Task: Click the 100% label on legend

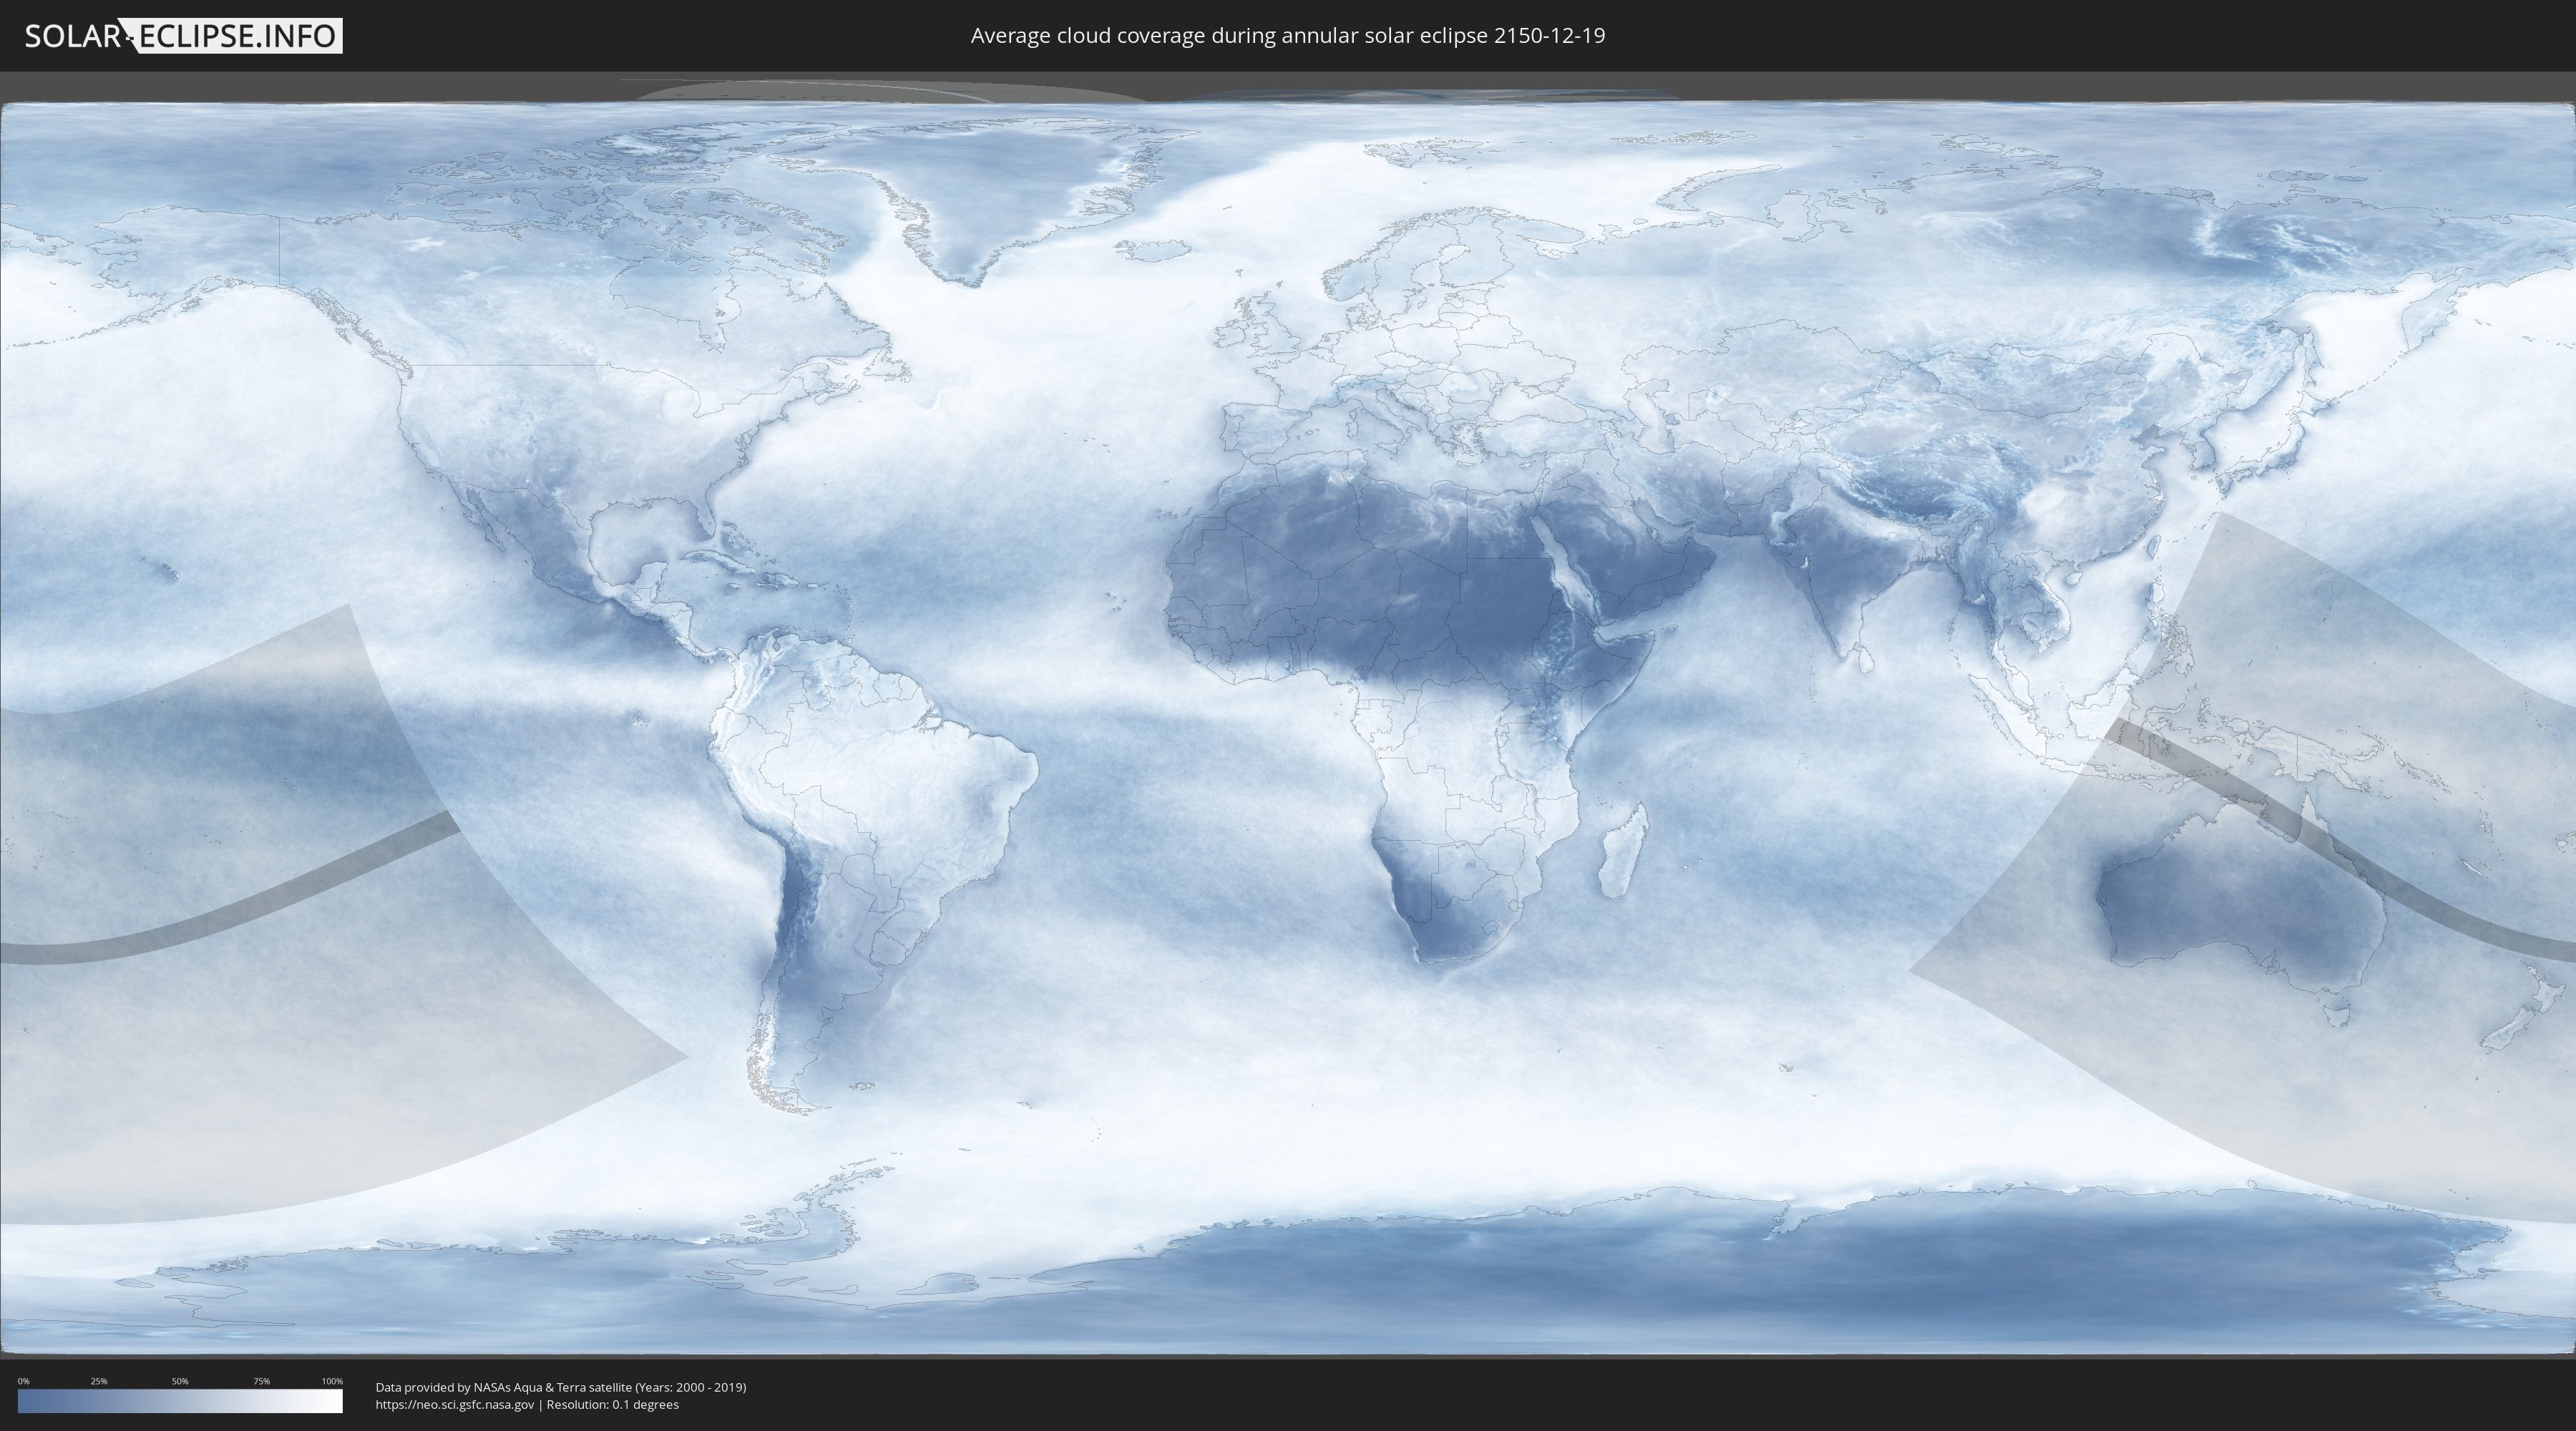Action: click(332, 1381)
